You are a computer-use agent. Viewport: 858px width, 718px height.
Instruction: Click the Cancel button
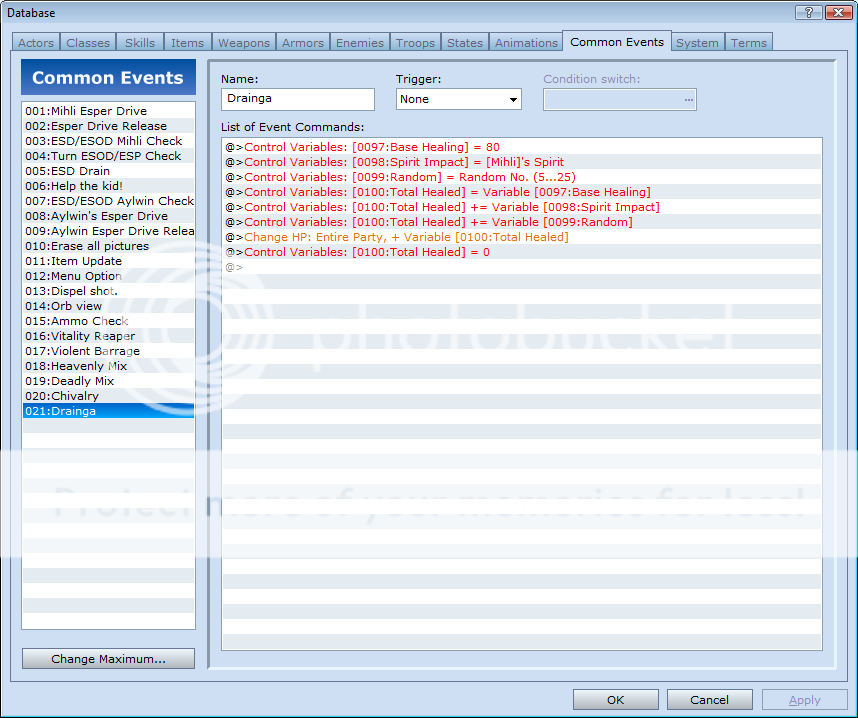coord(709,700)
